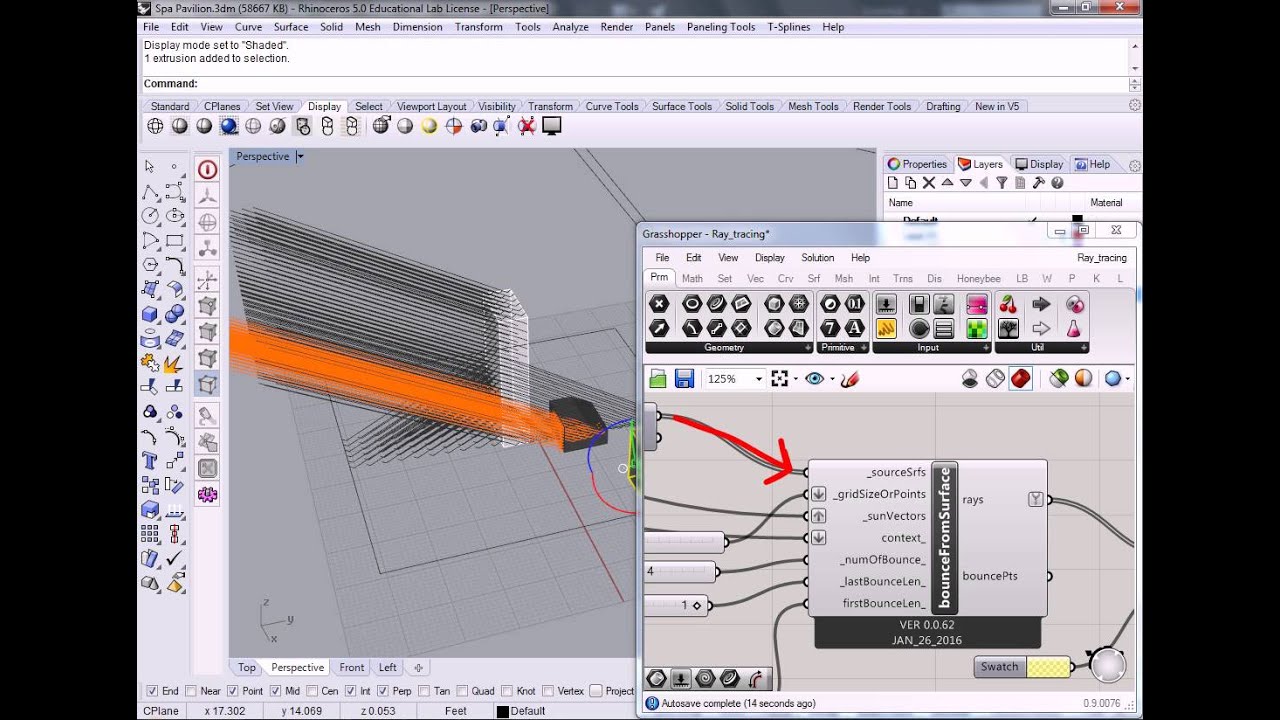Delete layer with the X icon
Image resolution: width=1280 pixels, height=720 pixels.
click(929, 183)
